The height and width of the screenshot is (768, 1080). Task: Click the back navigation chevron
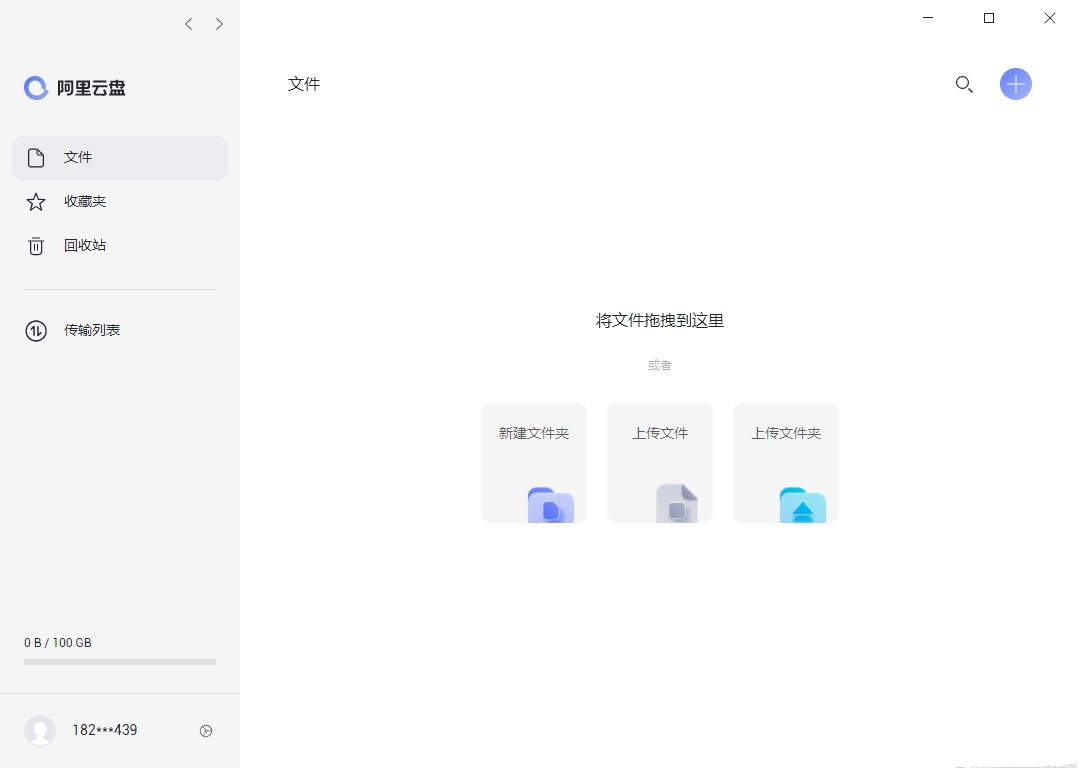pyautogui.click(x=188, y=24)
